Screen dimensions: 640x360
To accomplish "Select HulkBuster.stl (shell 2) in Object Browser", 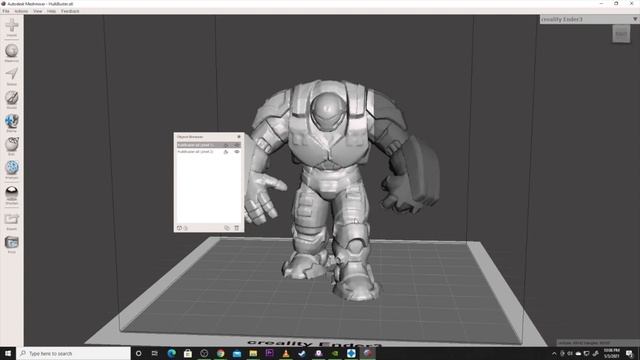I will tap(209, 151).
